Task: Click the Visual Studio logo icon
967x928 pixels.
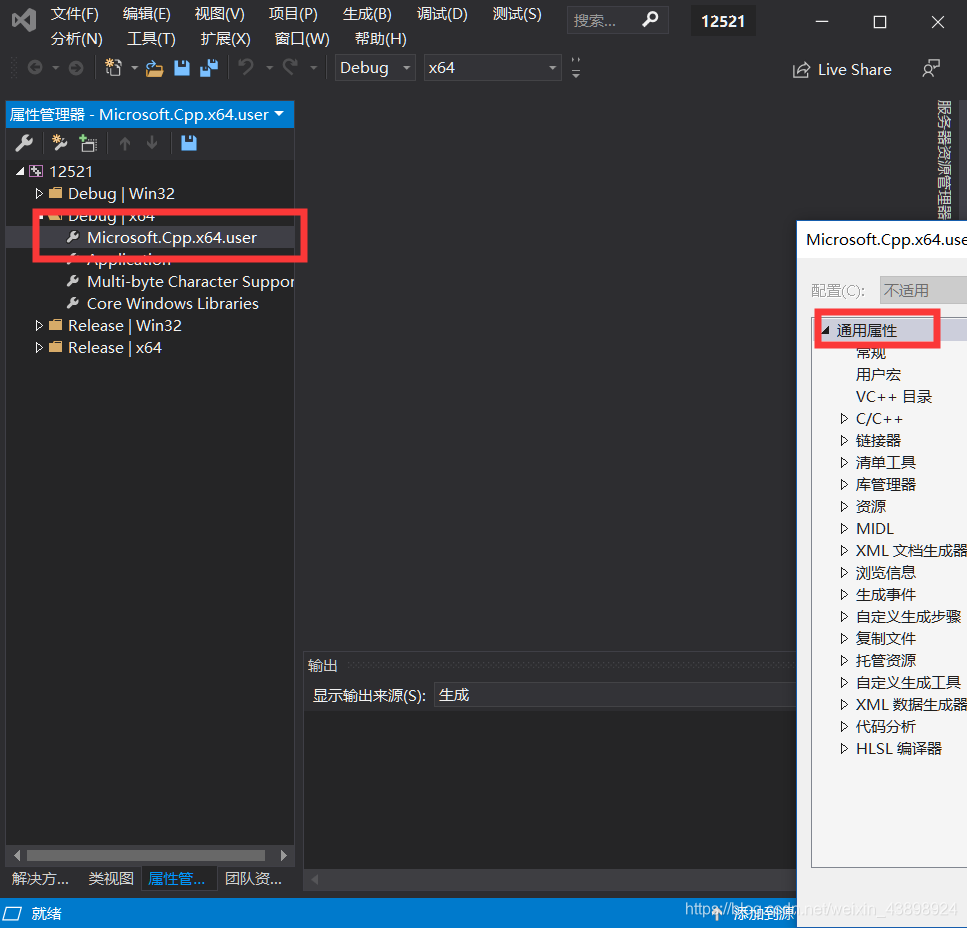Action: point(24,20)
